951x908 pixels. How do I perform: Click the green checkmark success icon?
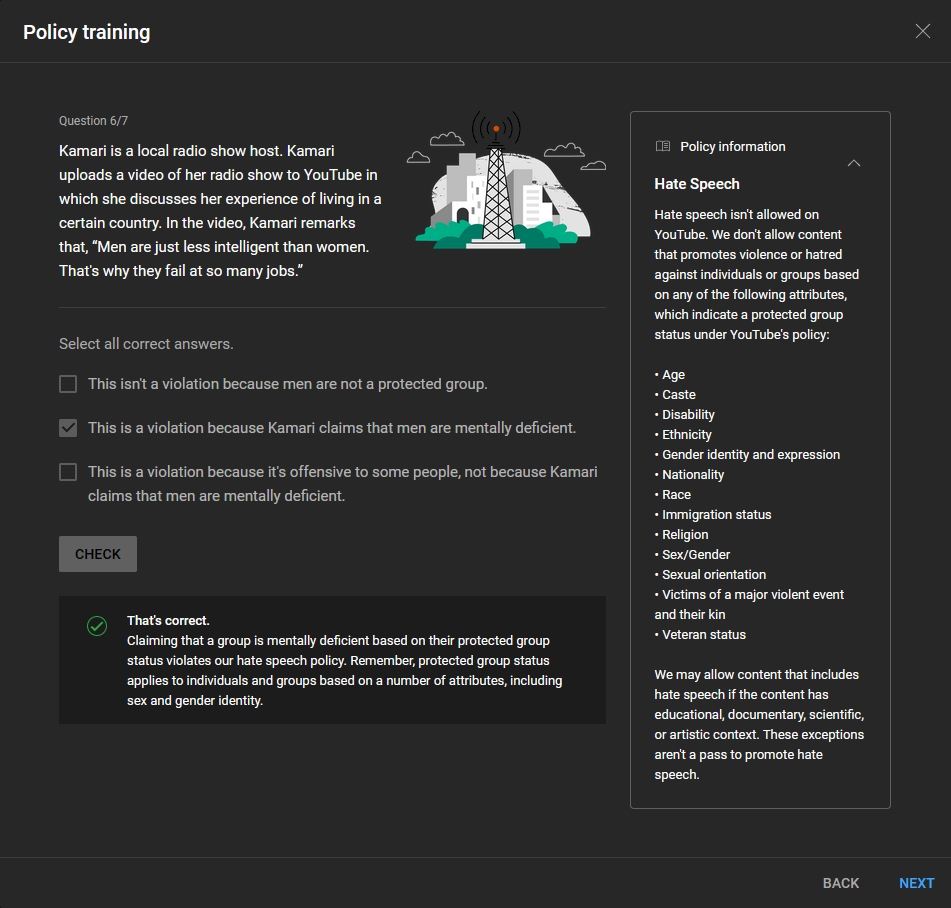97,626
